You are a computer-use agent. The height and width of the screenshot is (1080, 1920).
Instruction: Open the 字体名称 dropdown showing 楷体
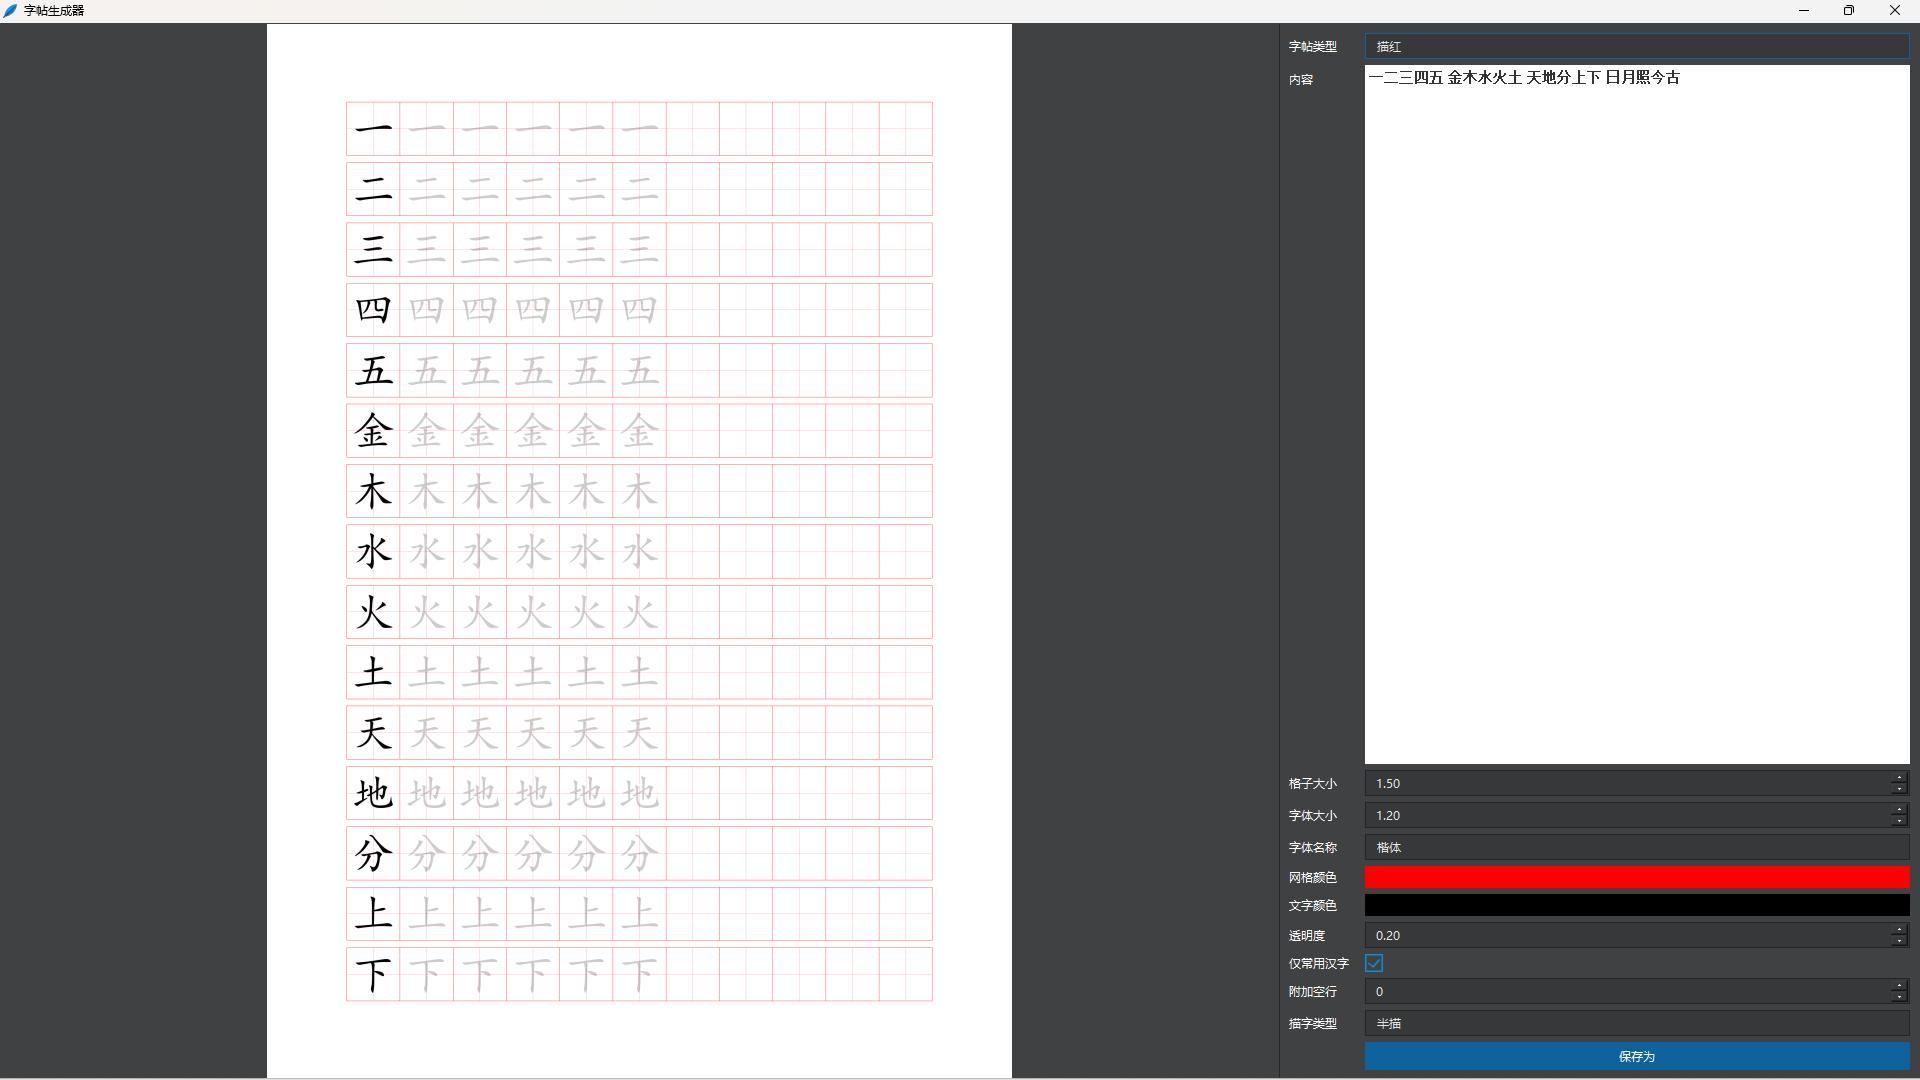pyautogui.click(x=1636, y=847)
